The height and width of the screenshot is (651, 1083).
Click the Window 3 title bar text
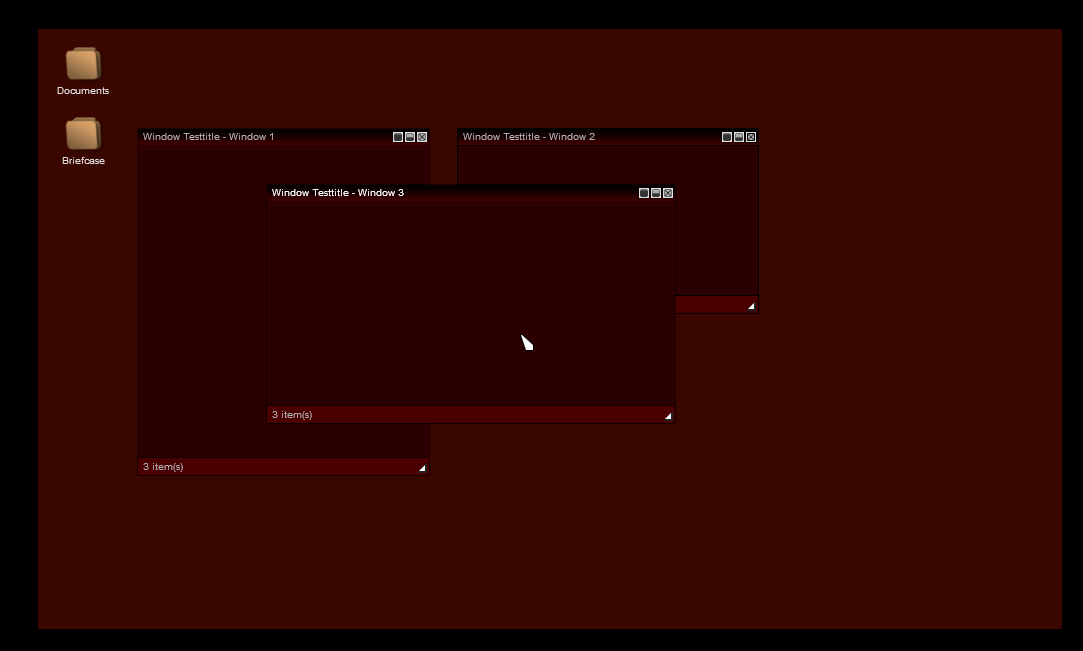click(337, 193)
